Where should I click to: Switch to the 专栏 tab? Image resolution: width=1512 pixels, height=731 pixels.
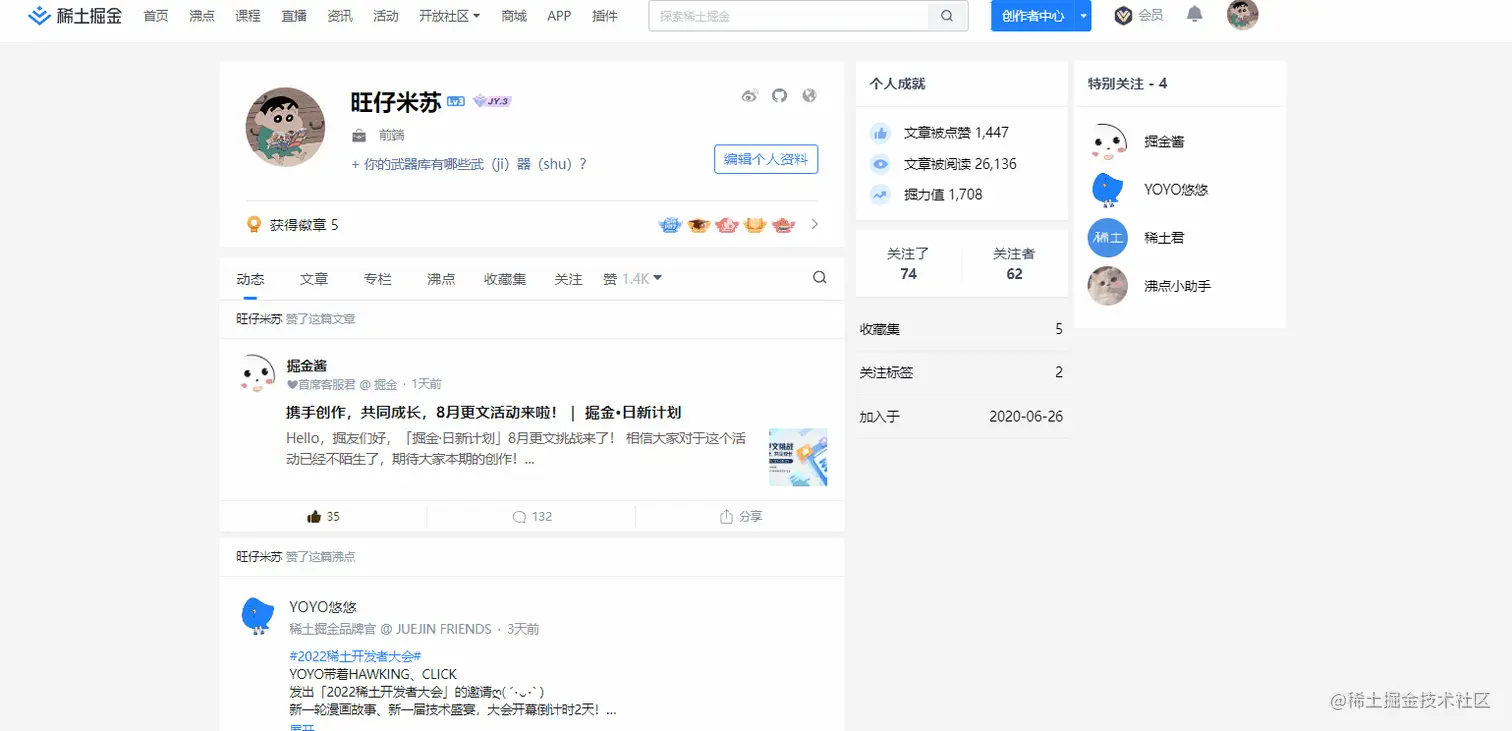(x=378, y=279)
